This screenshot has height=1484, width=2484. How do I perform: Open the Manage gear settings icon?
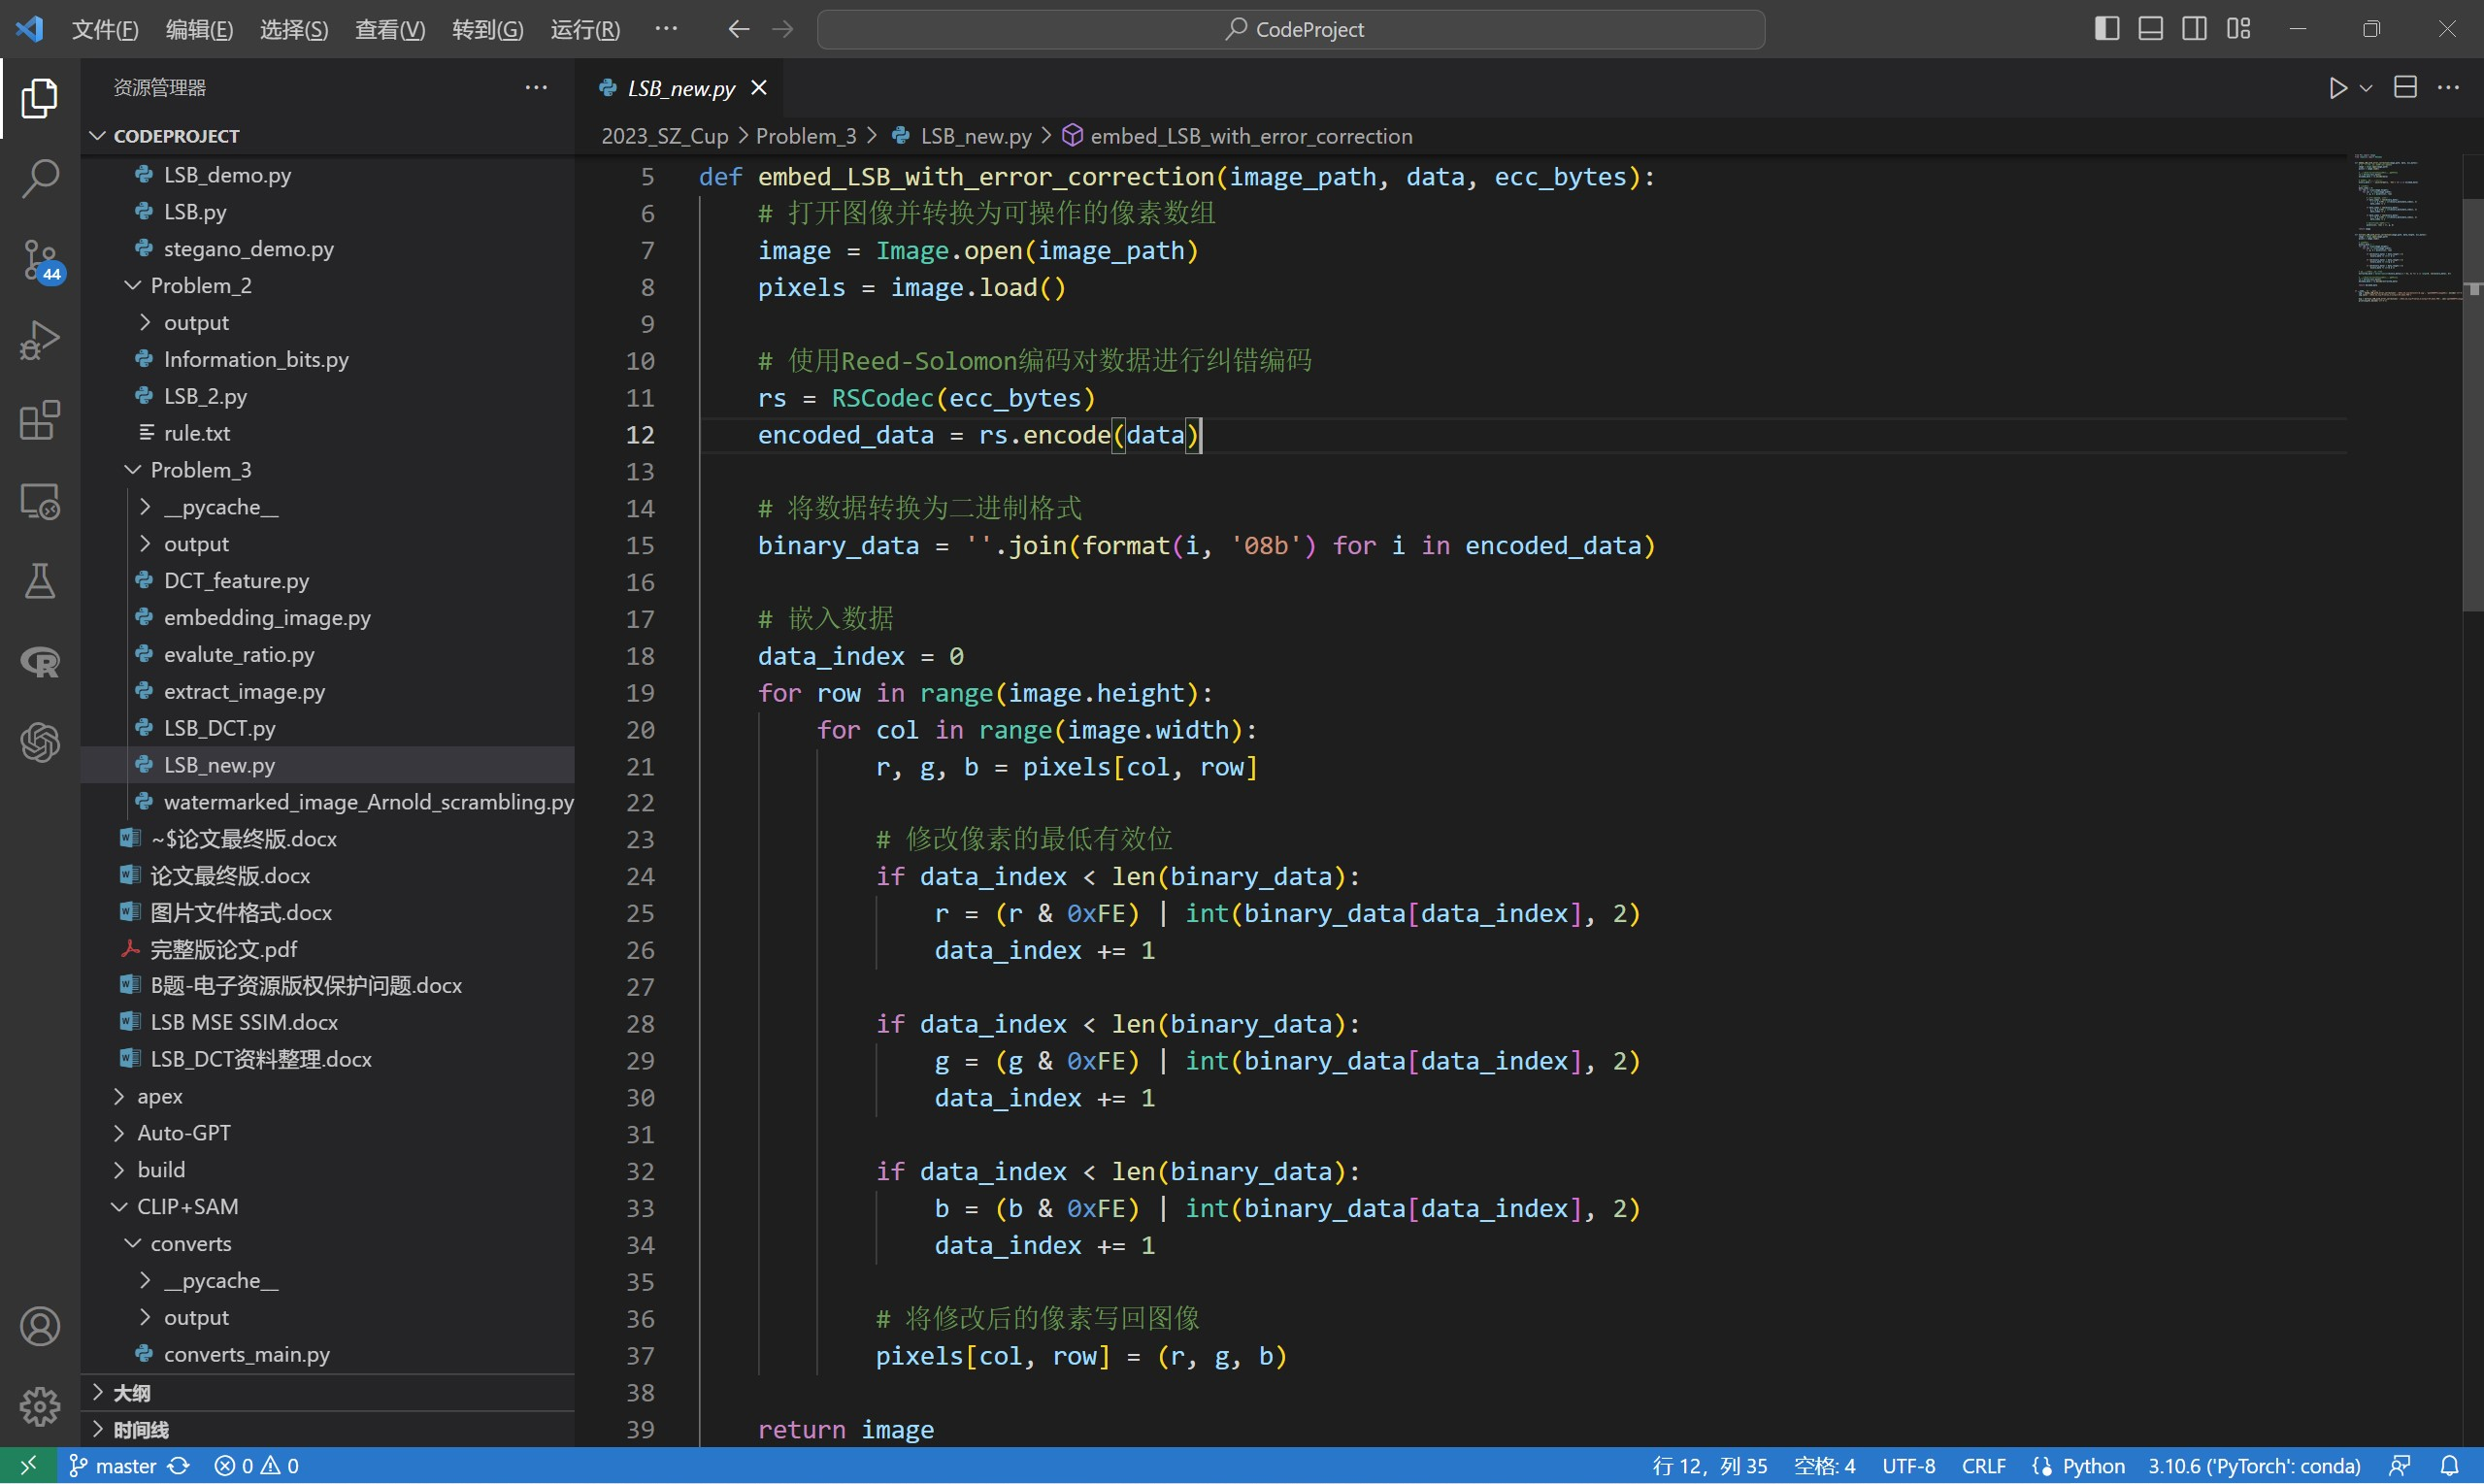click(x=40, y=1406)
